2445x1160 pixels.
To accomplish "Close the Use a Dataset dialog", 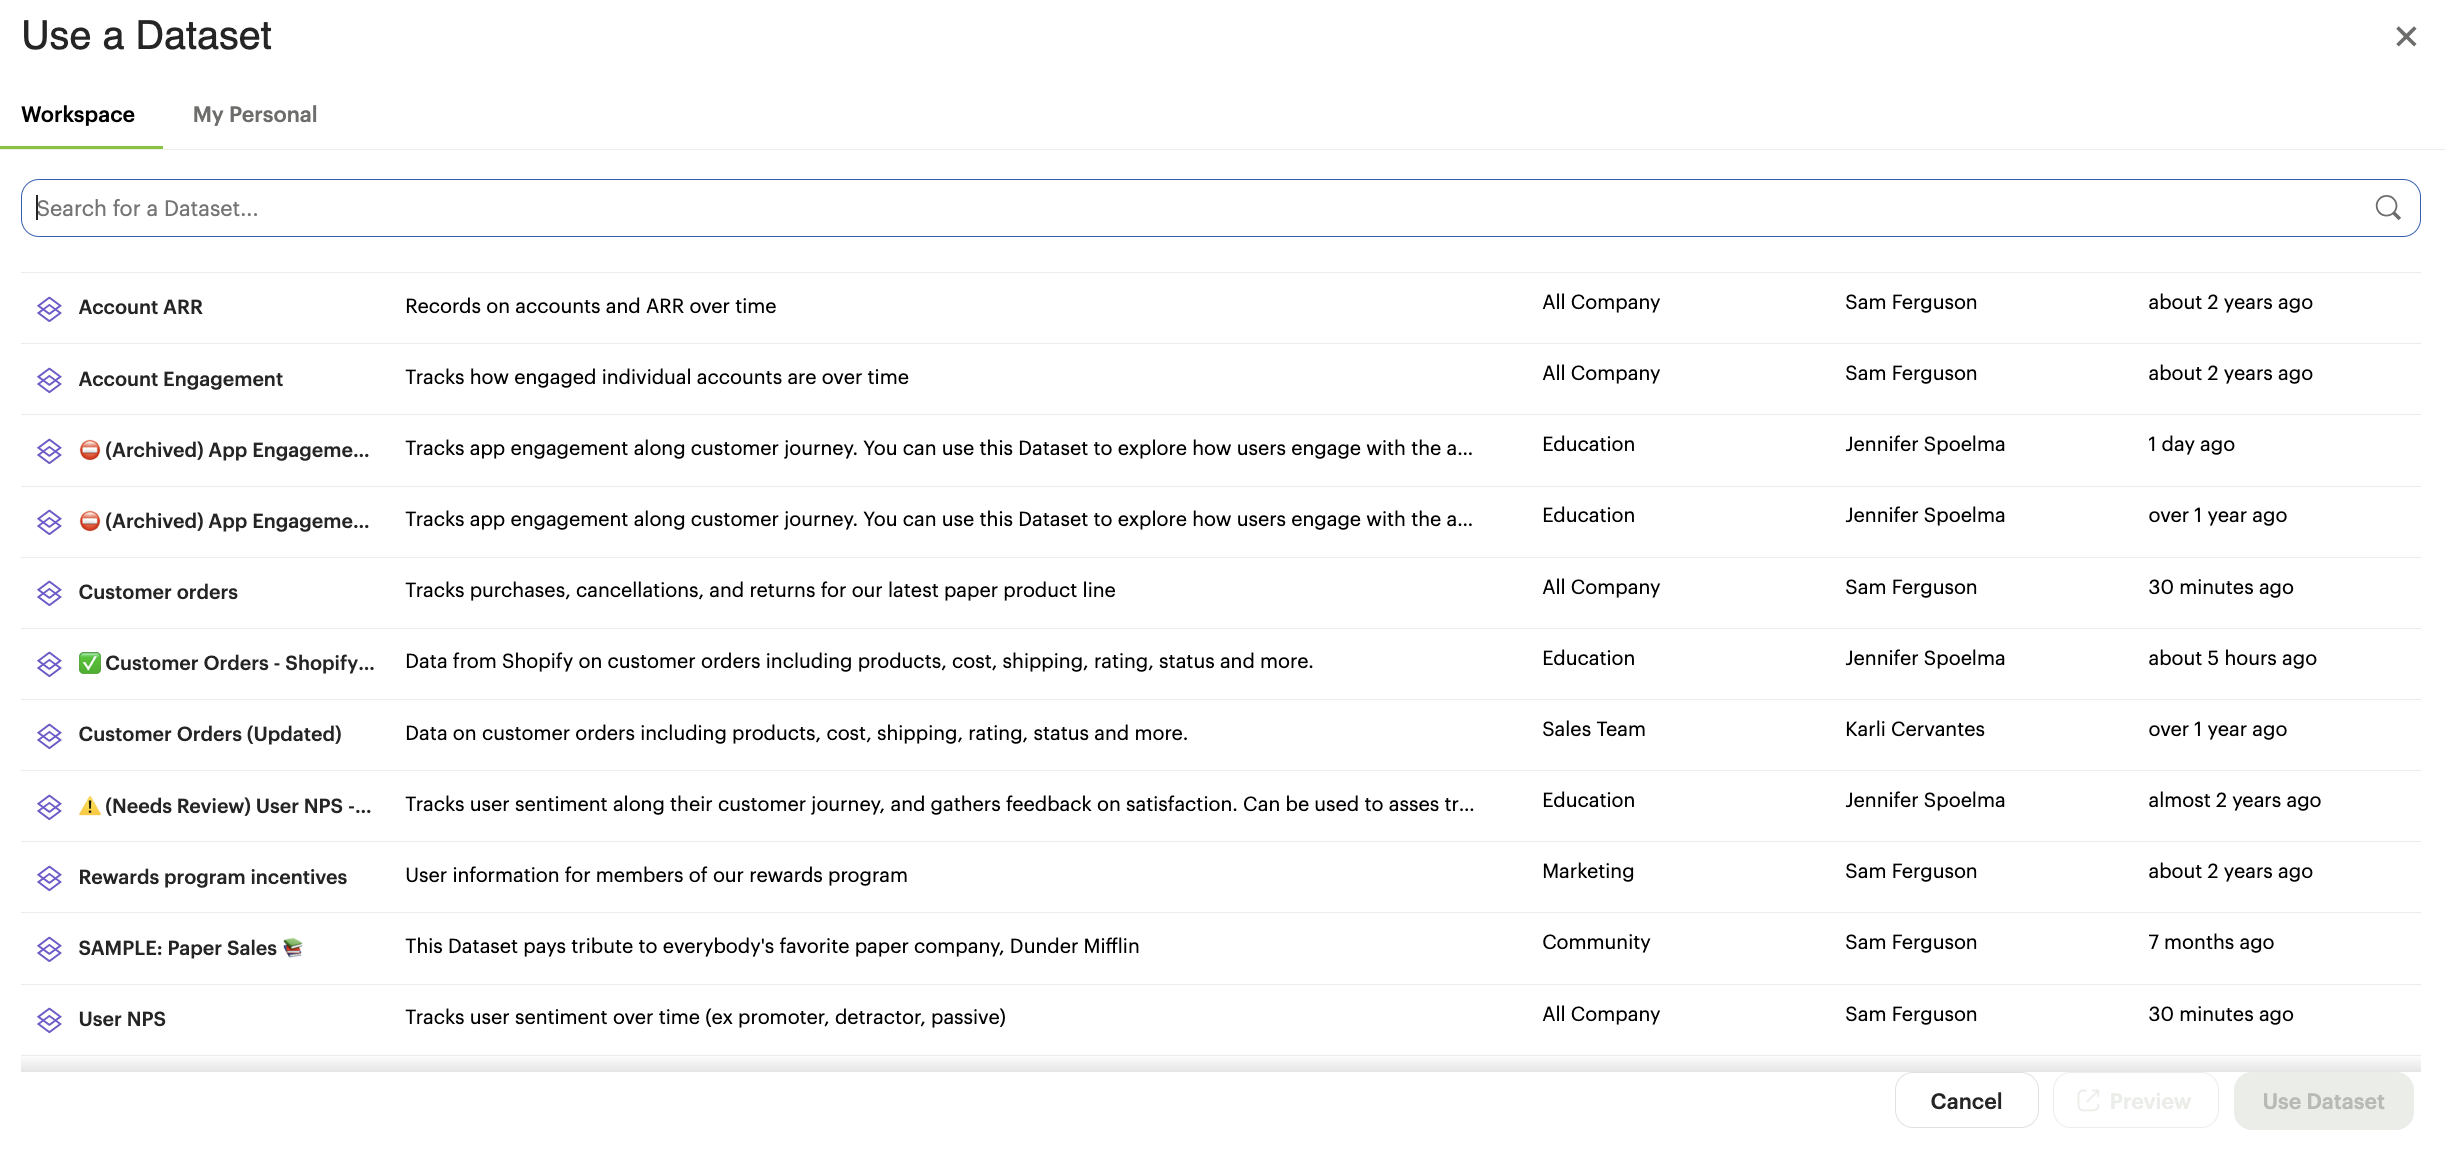I will [2405, 36].
